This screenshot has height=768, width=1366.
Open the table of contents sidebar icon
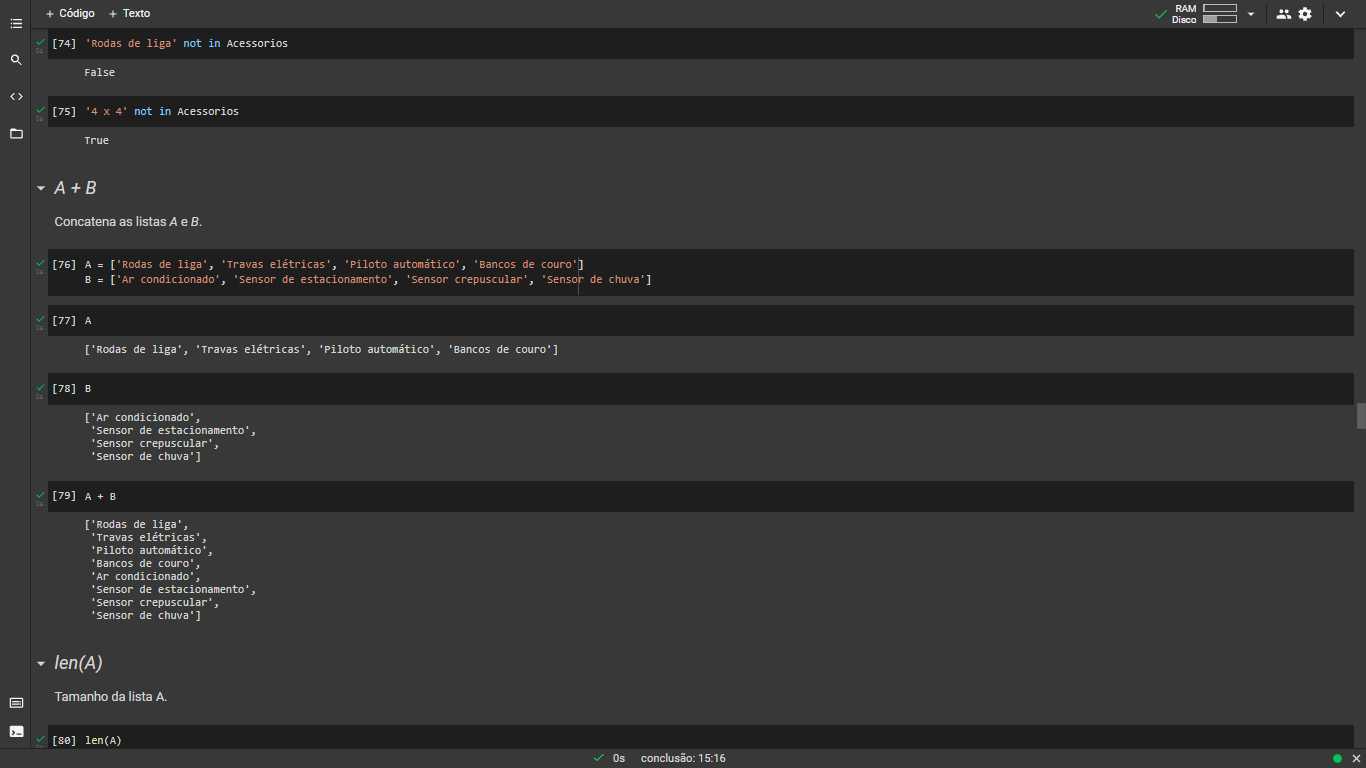pyautogui.click(x=16, y=23)
